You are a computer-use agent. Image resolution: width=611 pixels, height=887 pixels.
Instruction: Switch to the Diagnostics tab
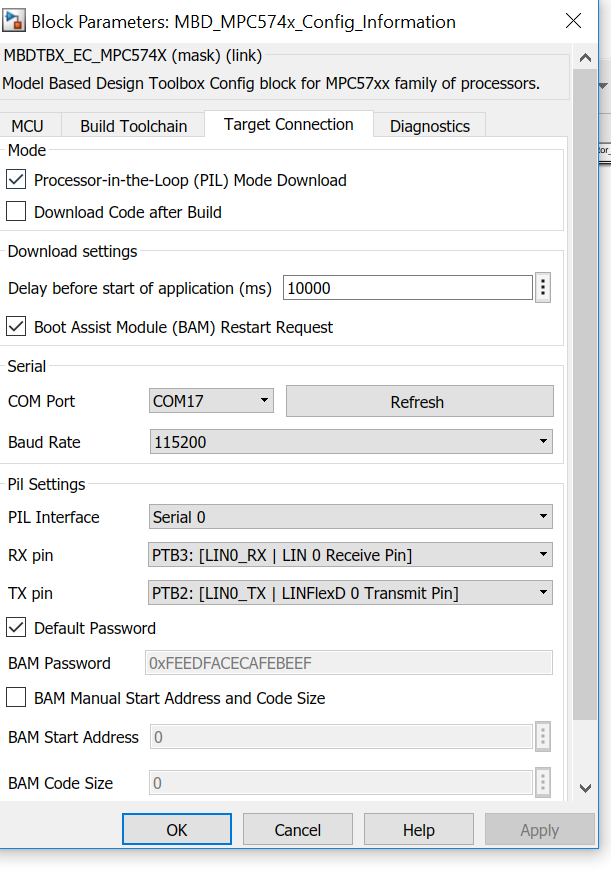click(x=429, y=126)
